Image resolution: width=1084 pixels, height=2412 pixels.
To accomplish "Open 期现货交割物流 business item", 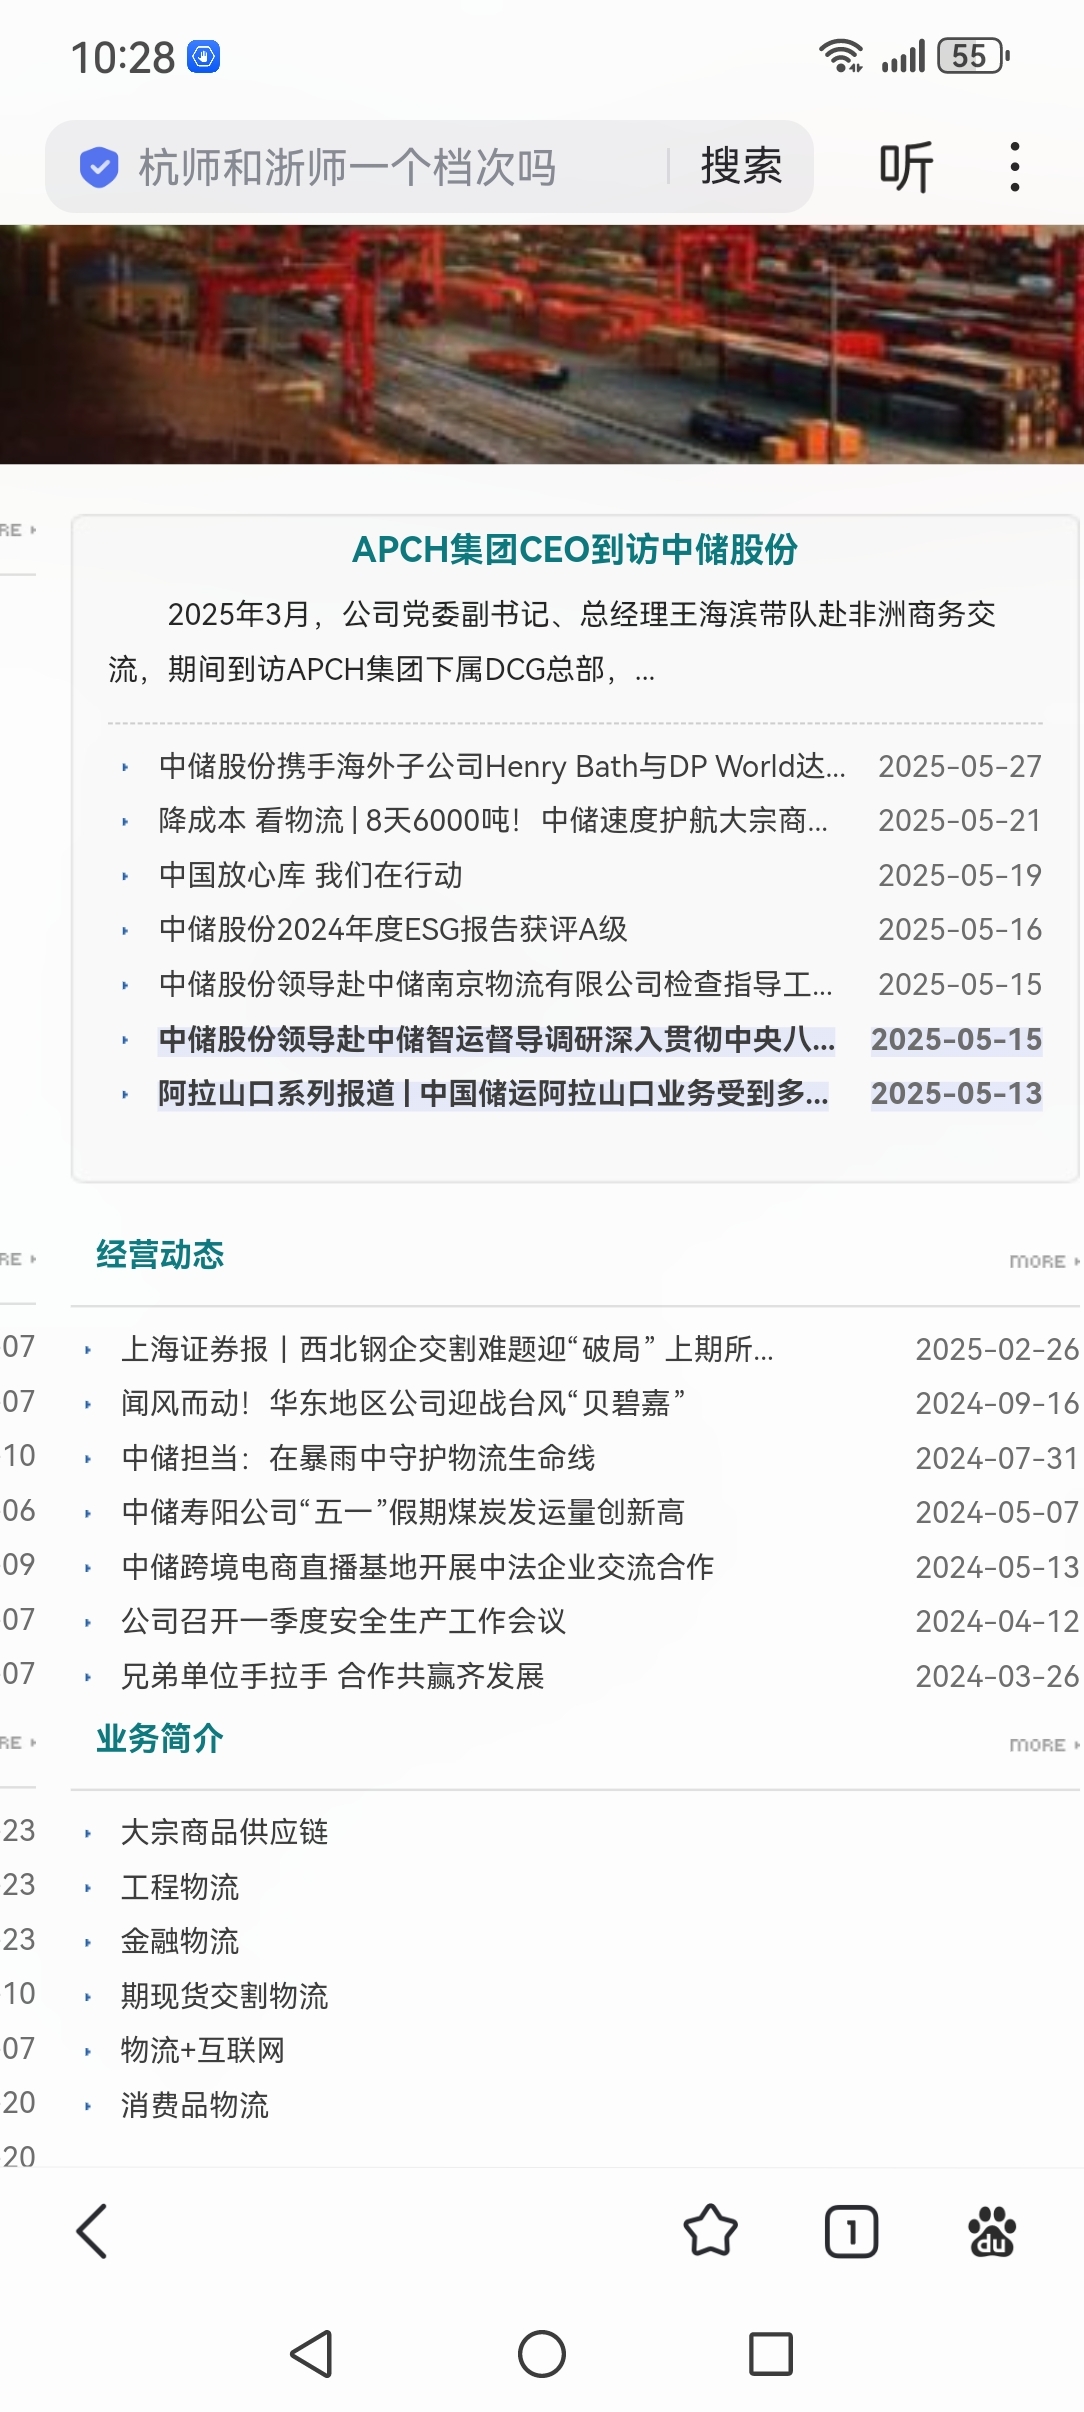I will tap(225, 1996).
